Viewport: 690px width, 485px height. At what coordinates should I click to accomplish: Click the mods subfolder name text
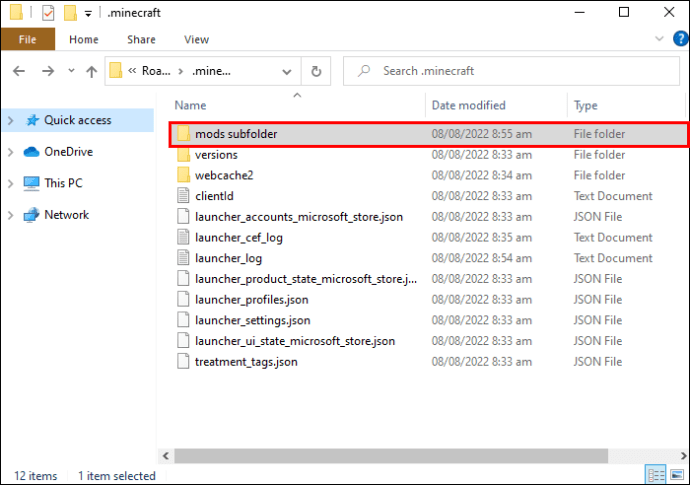click(x=236, y=134)
